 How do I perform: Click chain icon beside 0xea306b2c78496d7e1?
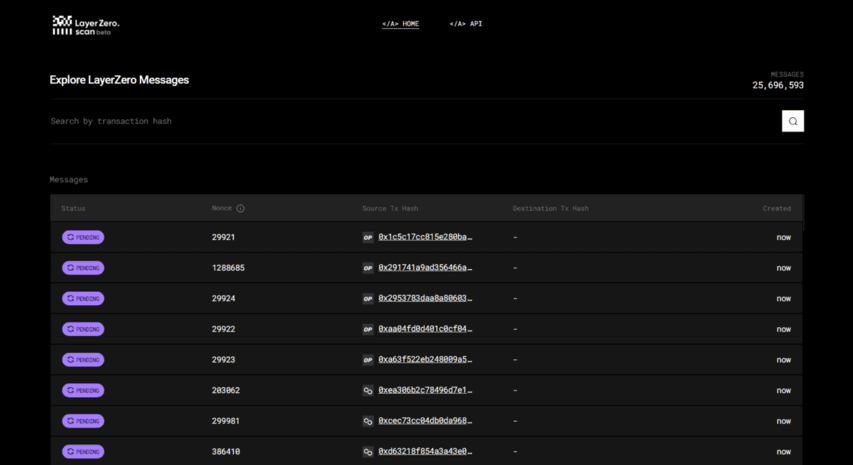368,390
